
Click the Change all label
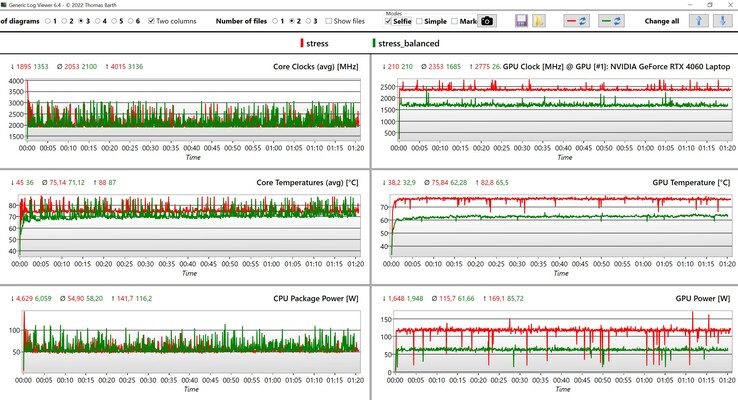pos(662,21)
